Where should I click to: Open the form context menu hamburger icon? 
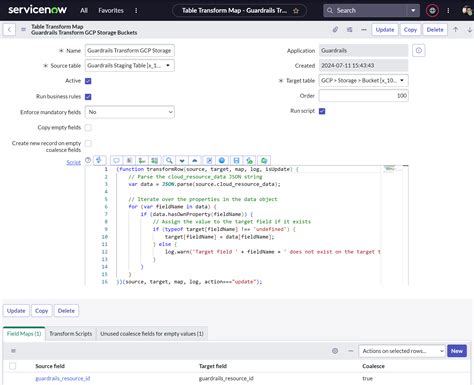click(23, 30)
